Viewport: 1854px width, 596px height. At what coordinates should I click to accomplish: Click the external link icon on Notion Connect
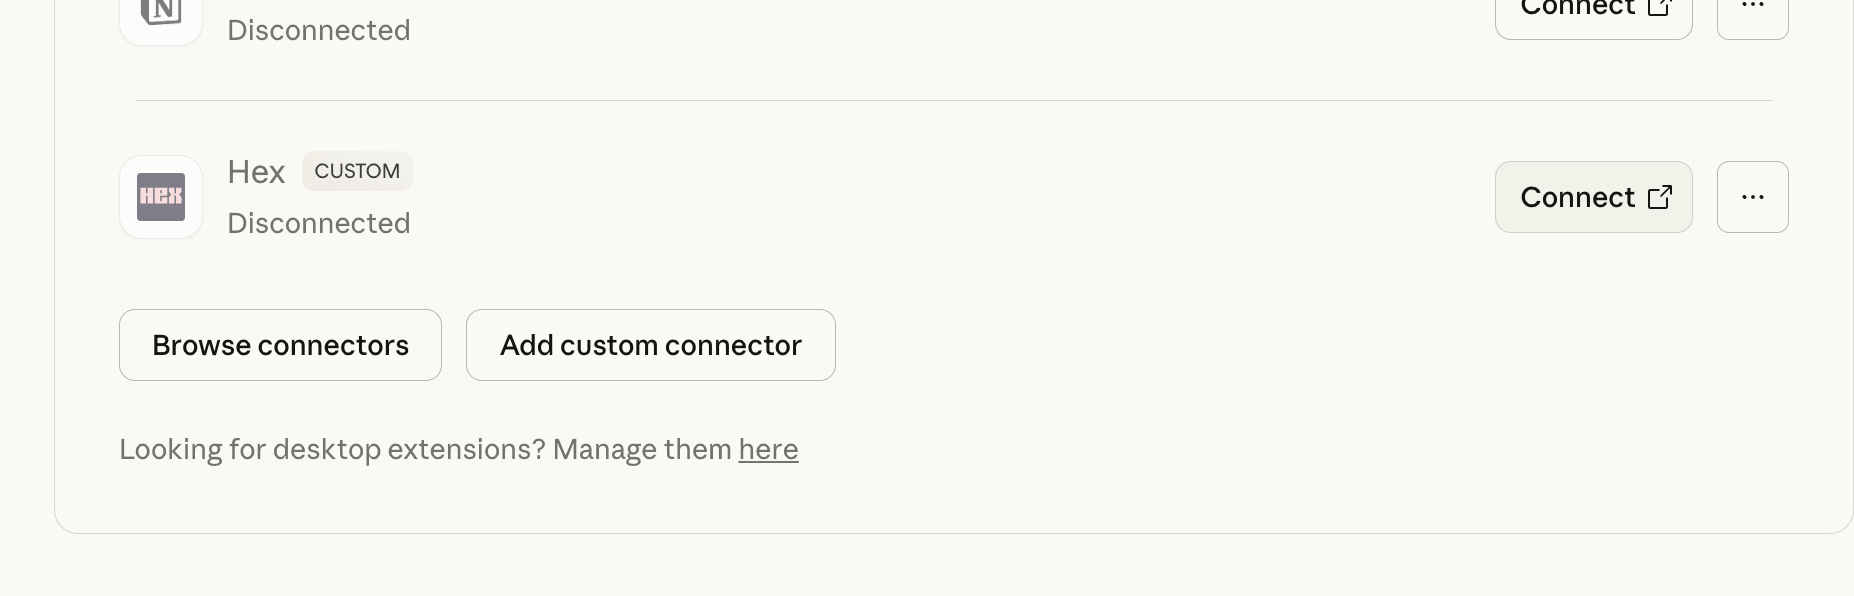(x=1660, y=8)
